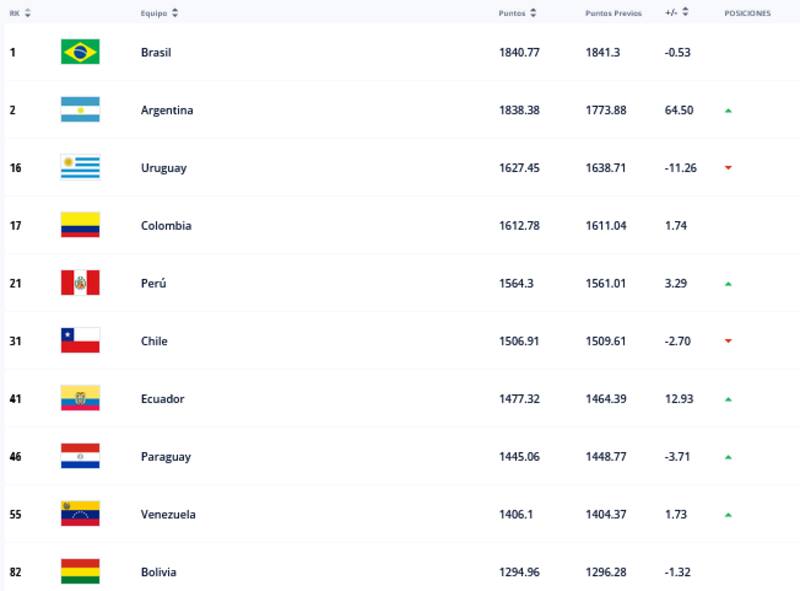
Task: Open the Argentina team name link
Action: [x=167, y=110]
